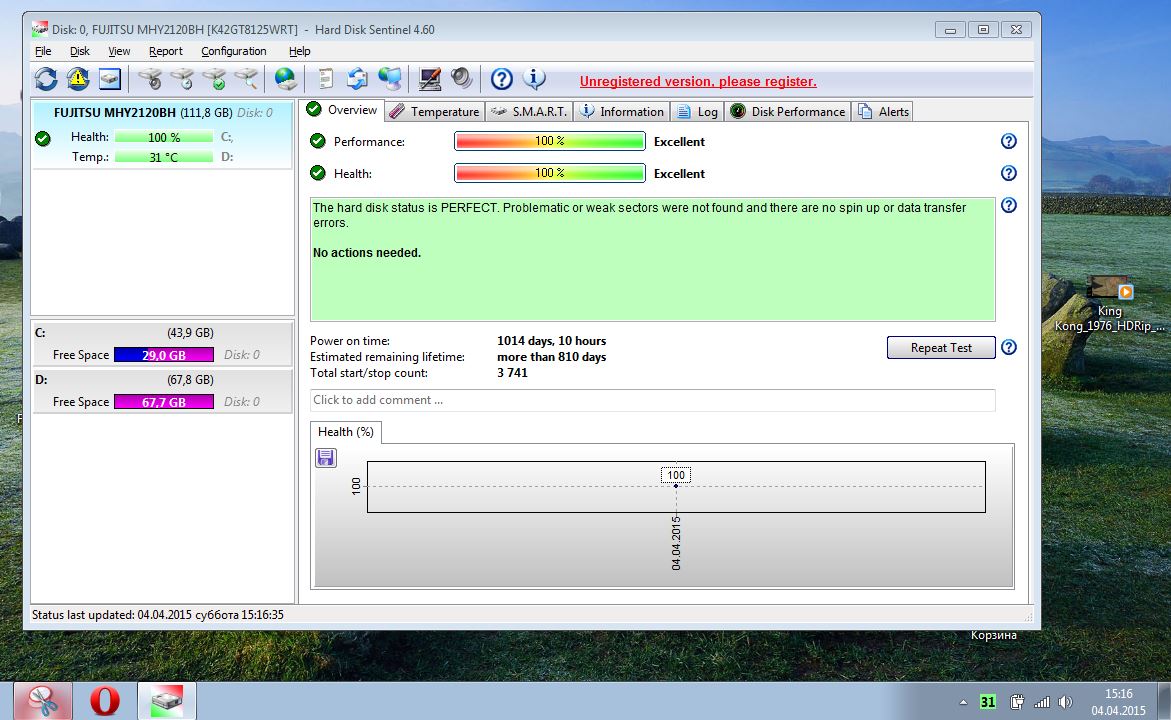Click the network signal bars tray icon

tap(1042, 702)
